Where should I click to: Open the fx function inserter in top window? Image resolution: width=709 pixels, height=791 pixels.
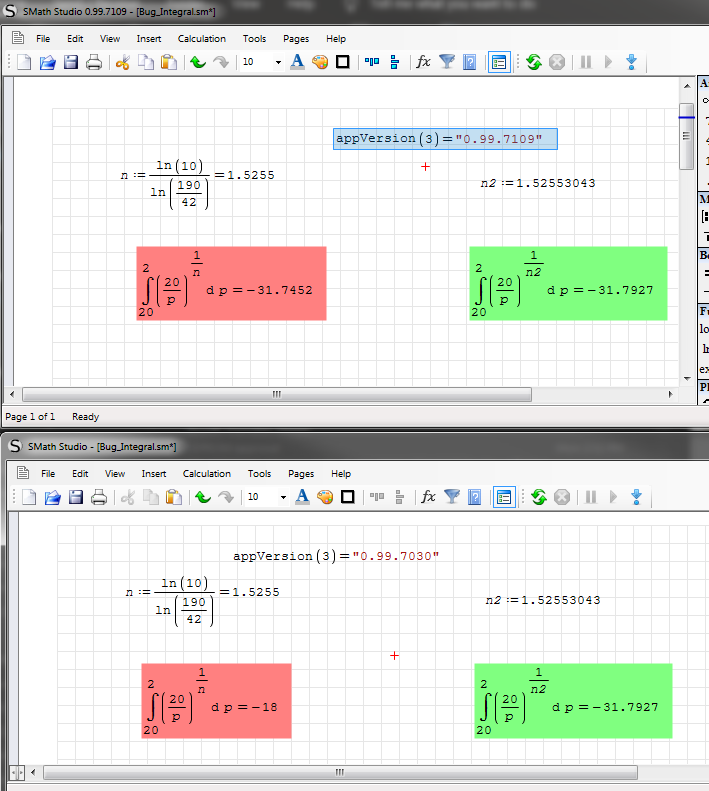pos(423,62)
